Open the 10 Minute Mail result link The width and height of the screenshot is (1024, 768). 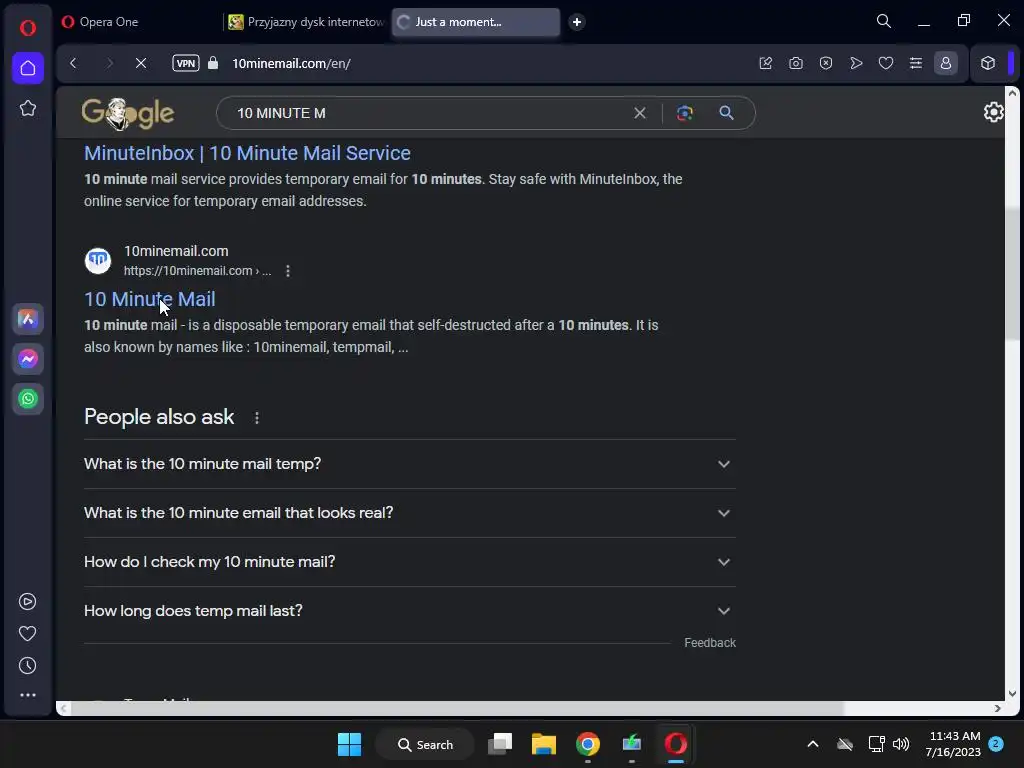pos(150,299)
